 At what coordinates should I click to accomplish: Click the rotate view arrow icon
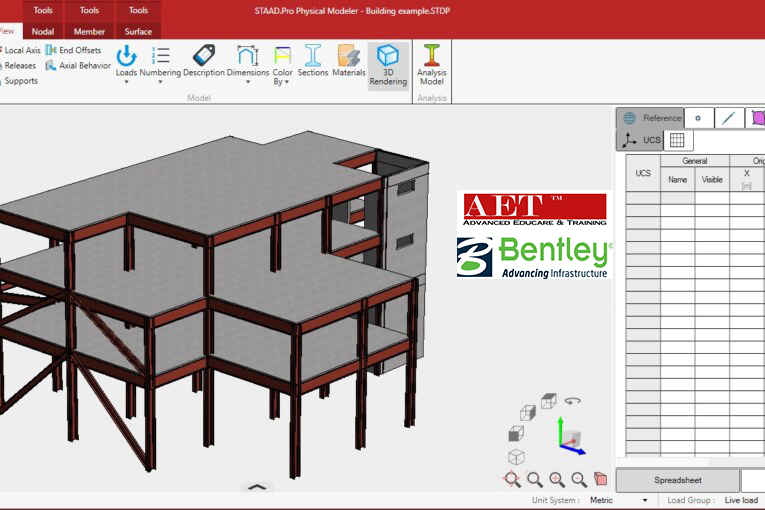573,401
